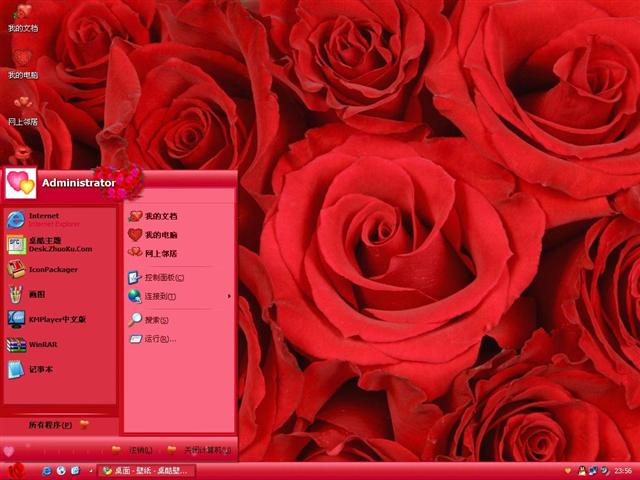640x480 pixels.
Task: Launch Internet Explorer from quick launch bar
Action: point(47,471)
